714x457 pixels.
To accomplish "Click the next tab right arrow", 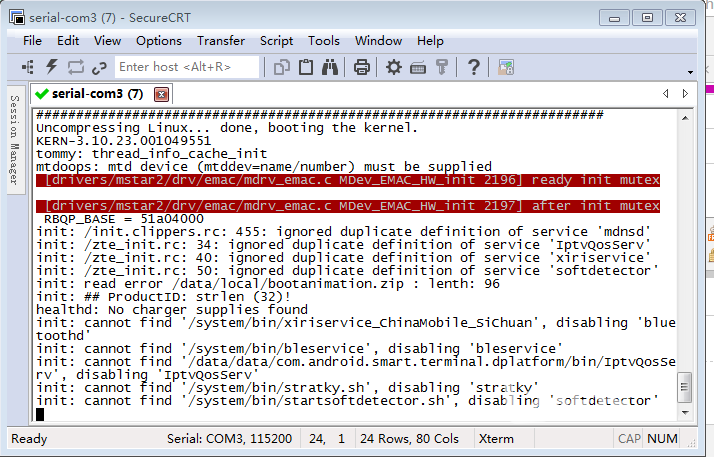I will (685, 94).
